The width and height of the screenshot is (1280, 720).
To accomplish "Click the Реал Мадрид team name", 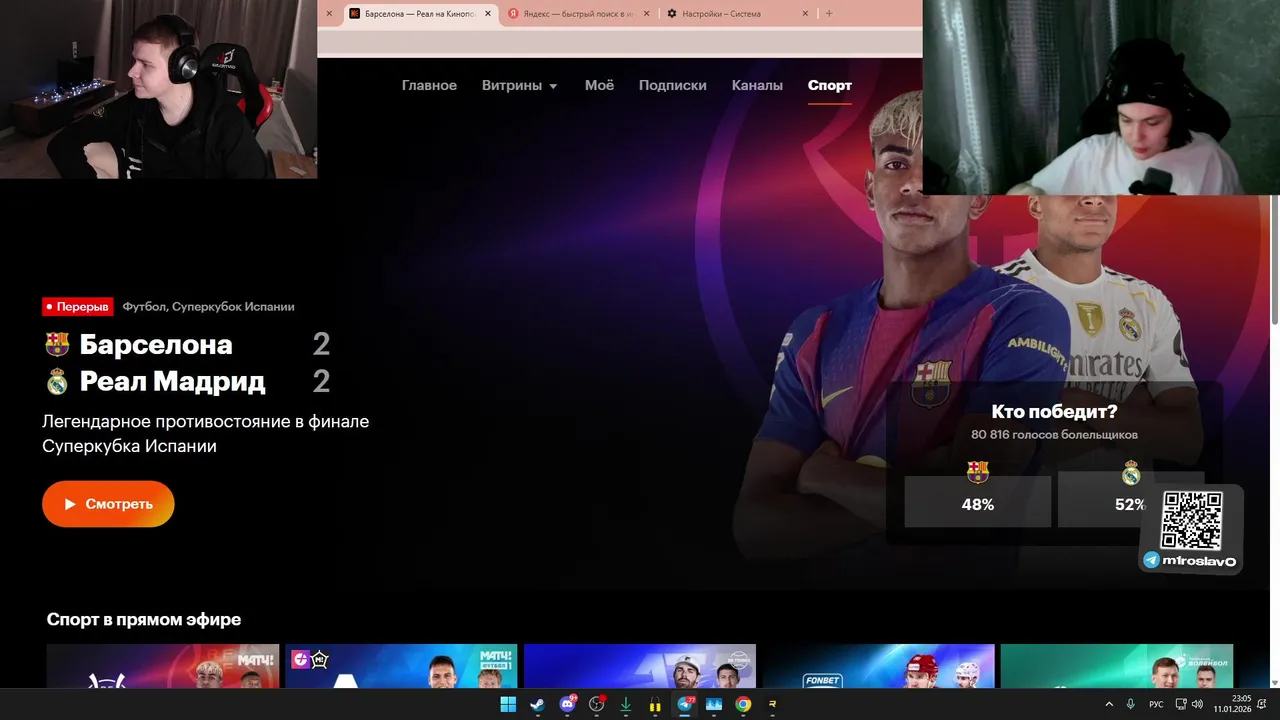I will point(172,382).
